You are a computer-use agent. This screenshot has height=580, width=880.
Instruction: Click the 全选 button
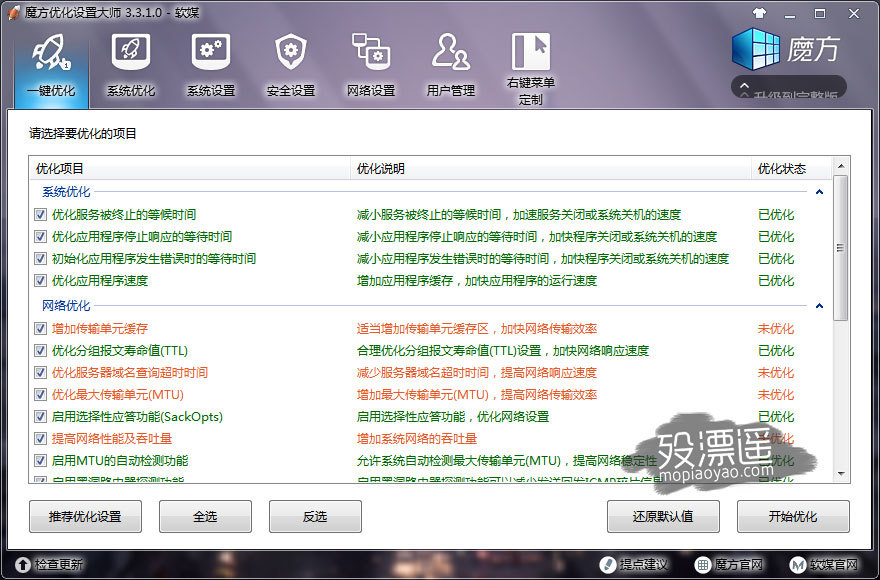pos(205,517)
